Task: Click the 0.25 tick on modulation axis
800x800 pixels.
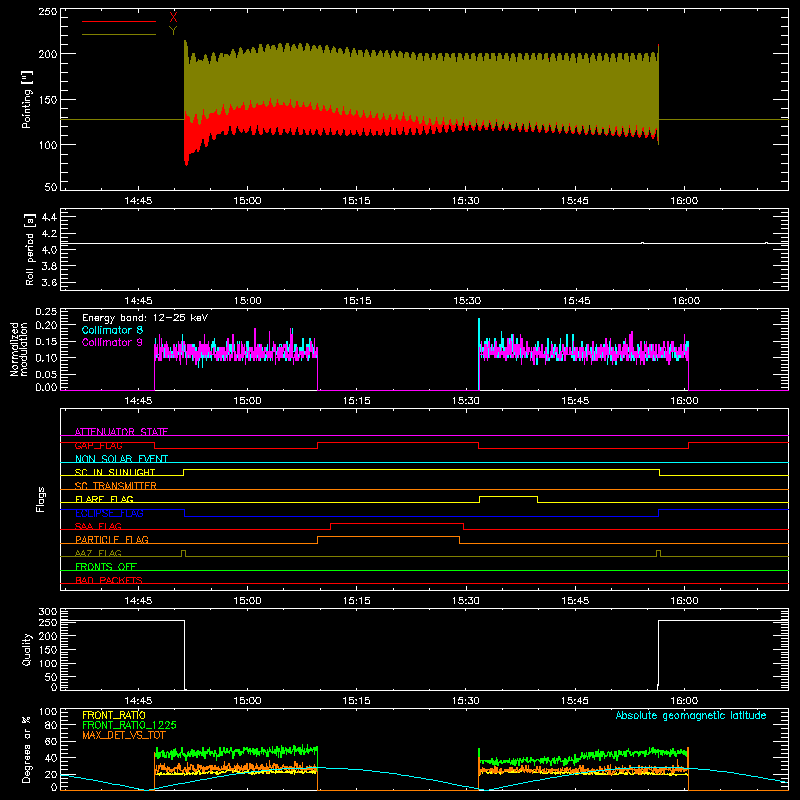Action: point(47,312)
